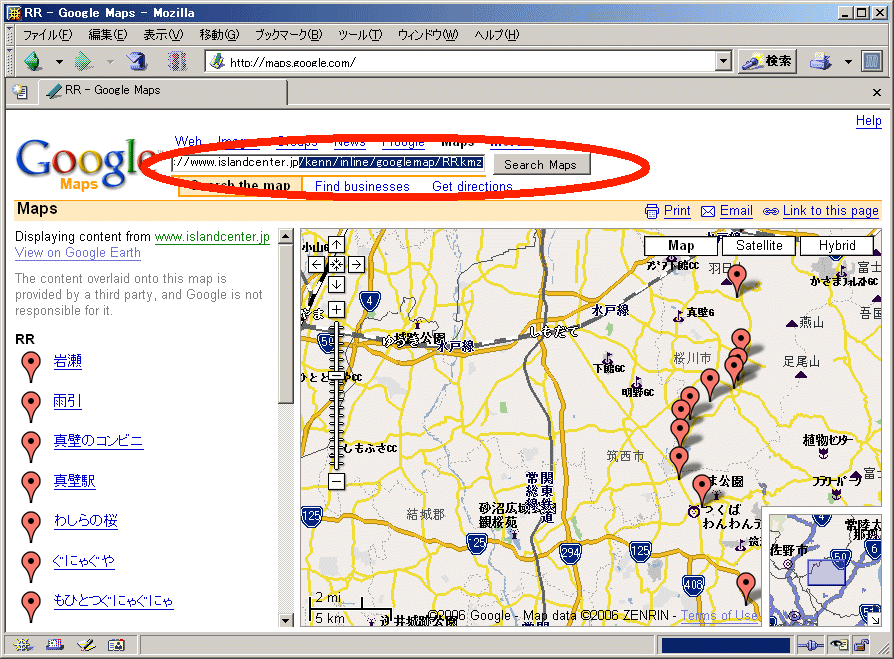The width and height of the screenshot is (894, 659).
Task: Open the 雨引 placemark link
Action: (67, 401)
